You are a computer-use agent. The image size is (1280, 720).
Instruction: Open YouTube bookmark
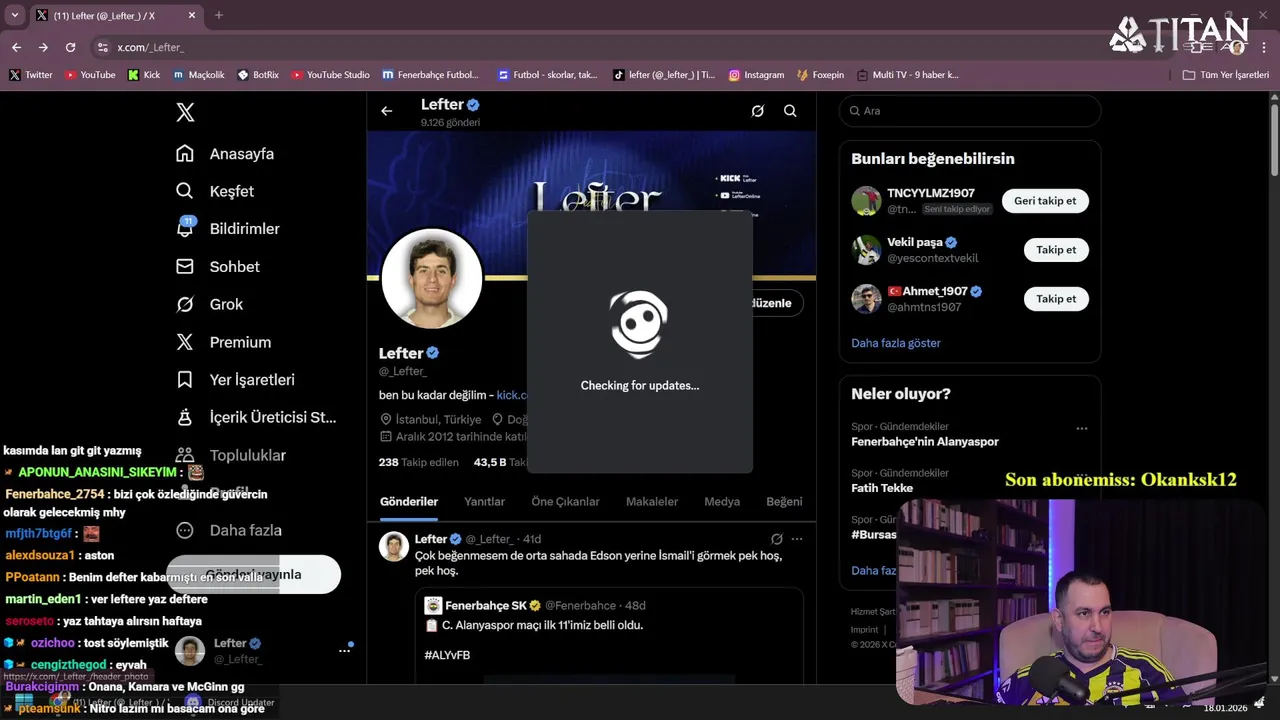(90, 75)
